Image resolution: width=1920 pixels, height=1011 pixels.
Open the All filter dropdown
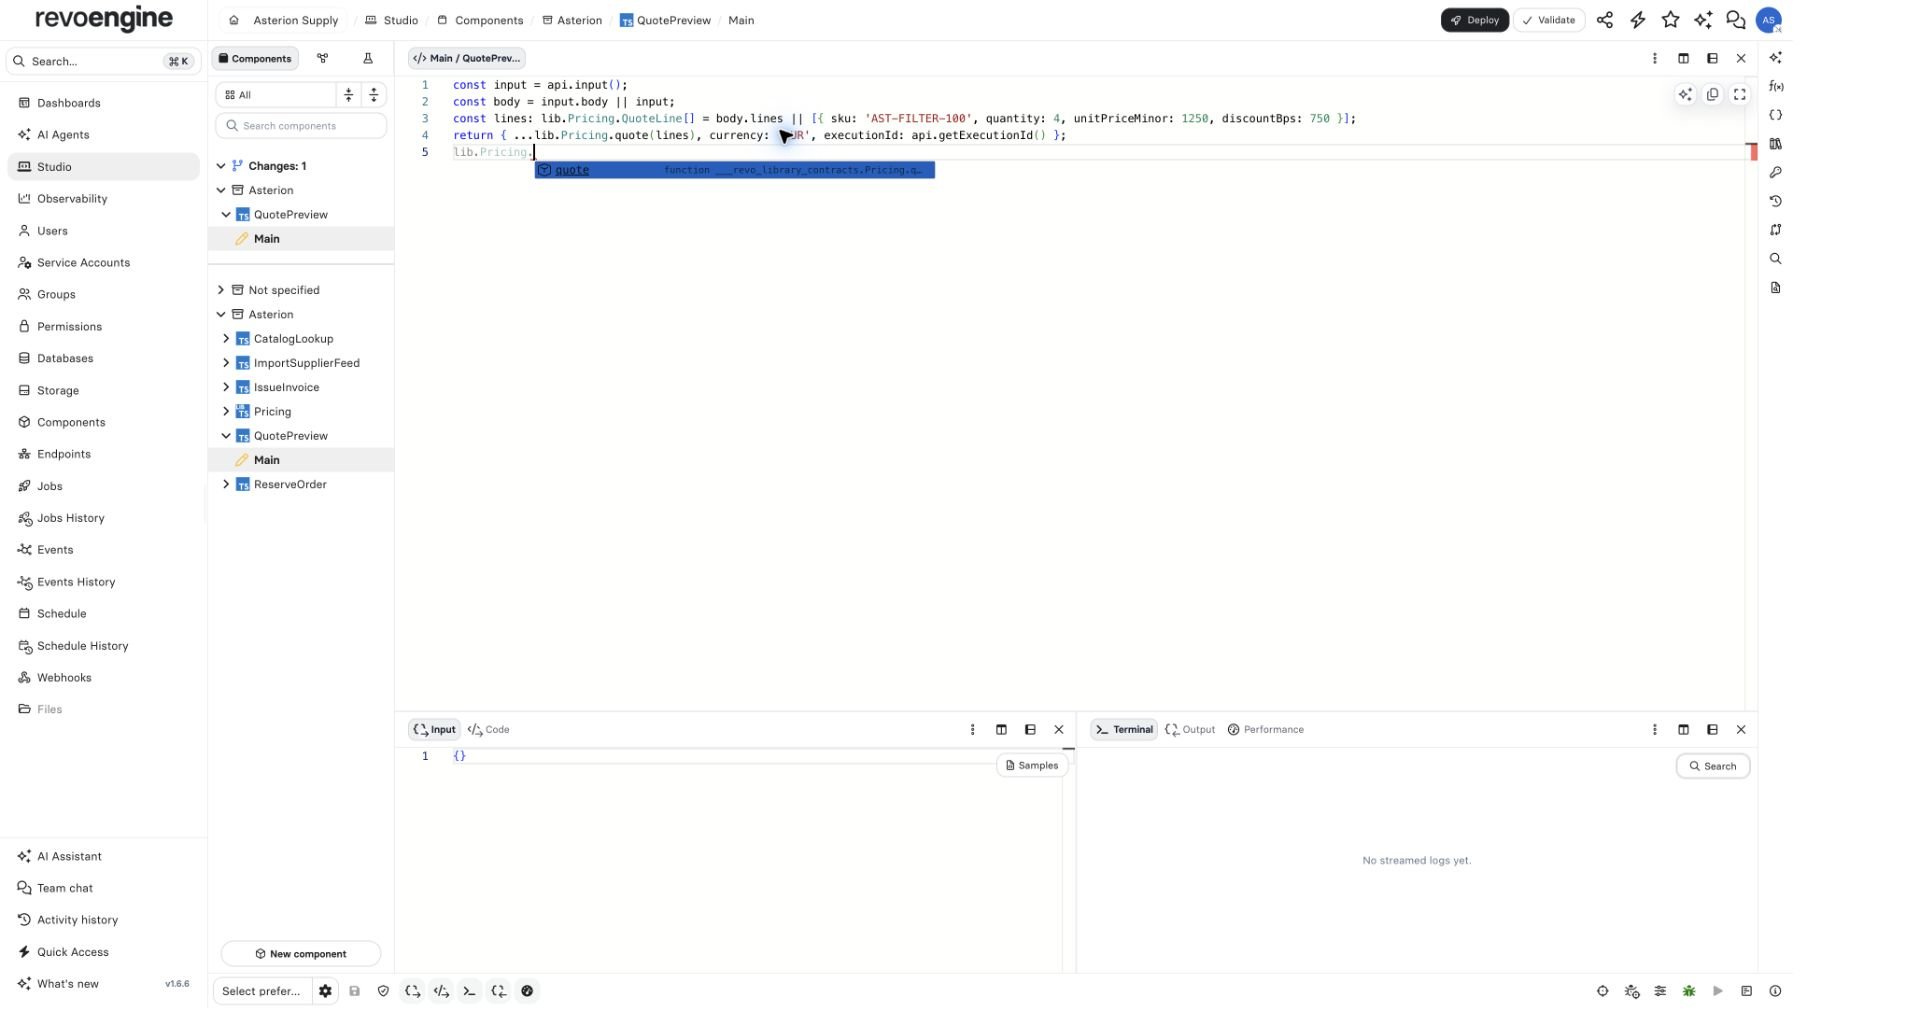point(276,95)
